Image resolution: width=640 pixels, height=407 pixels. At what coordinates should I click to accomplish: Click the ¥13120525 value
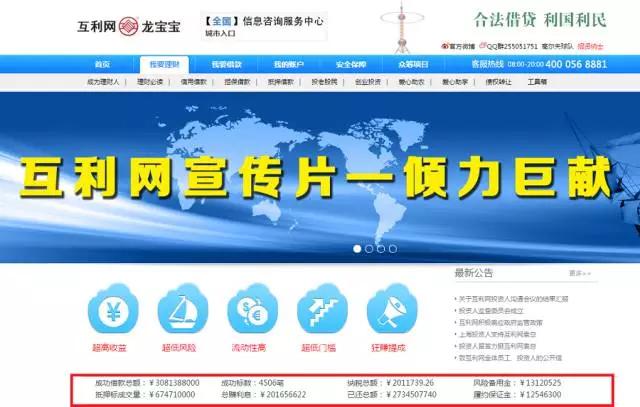point(540,383)
